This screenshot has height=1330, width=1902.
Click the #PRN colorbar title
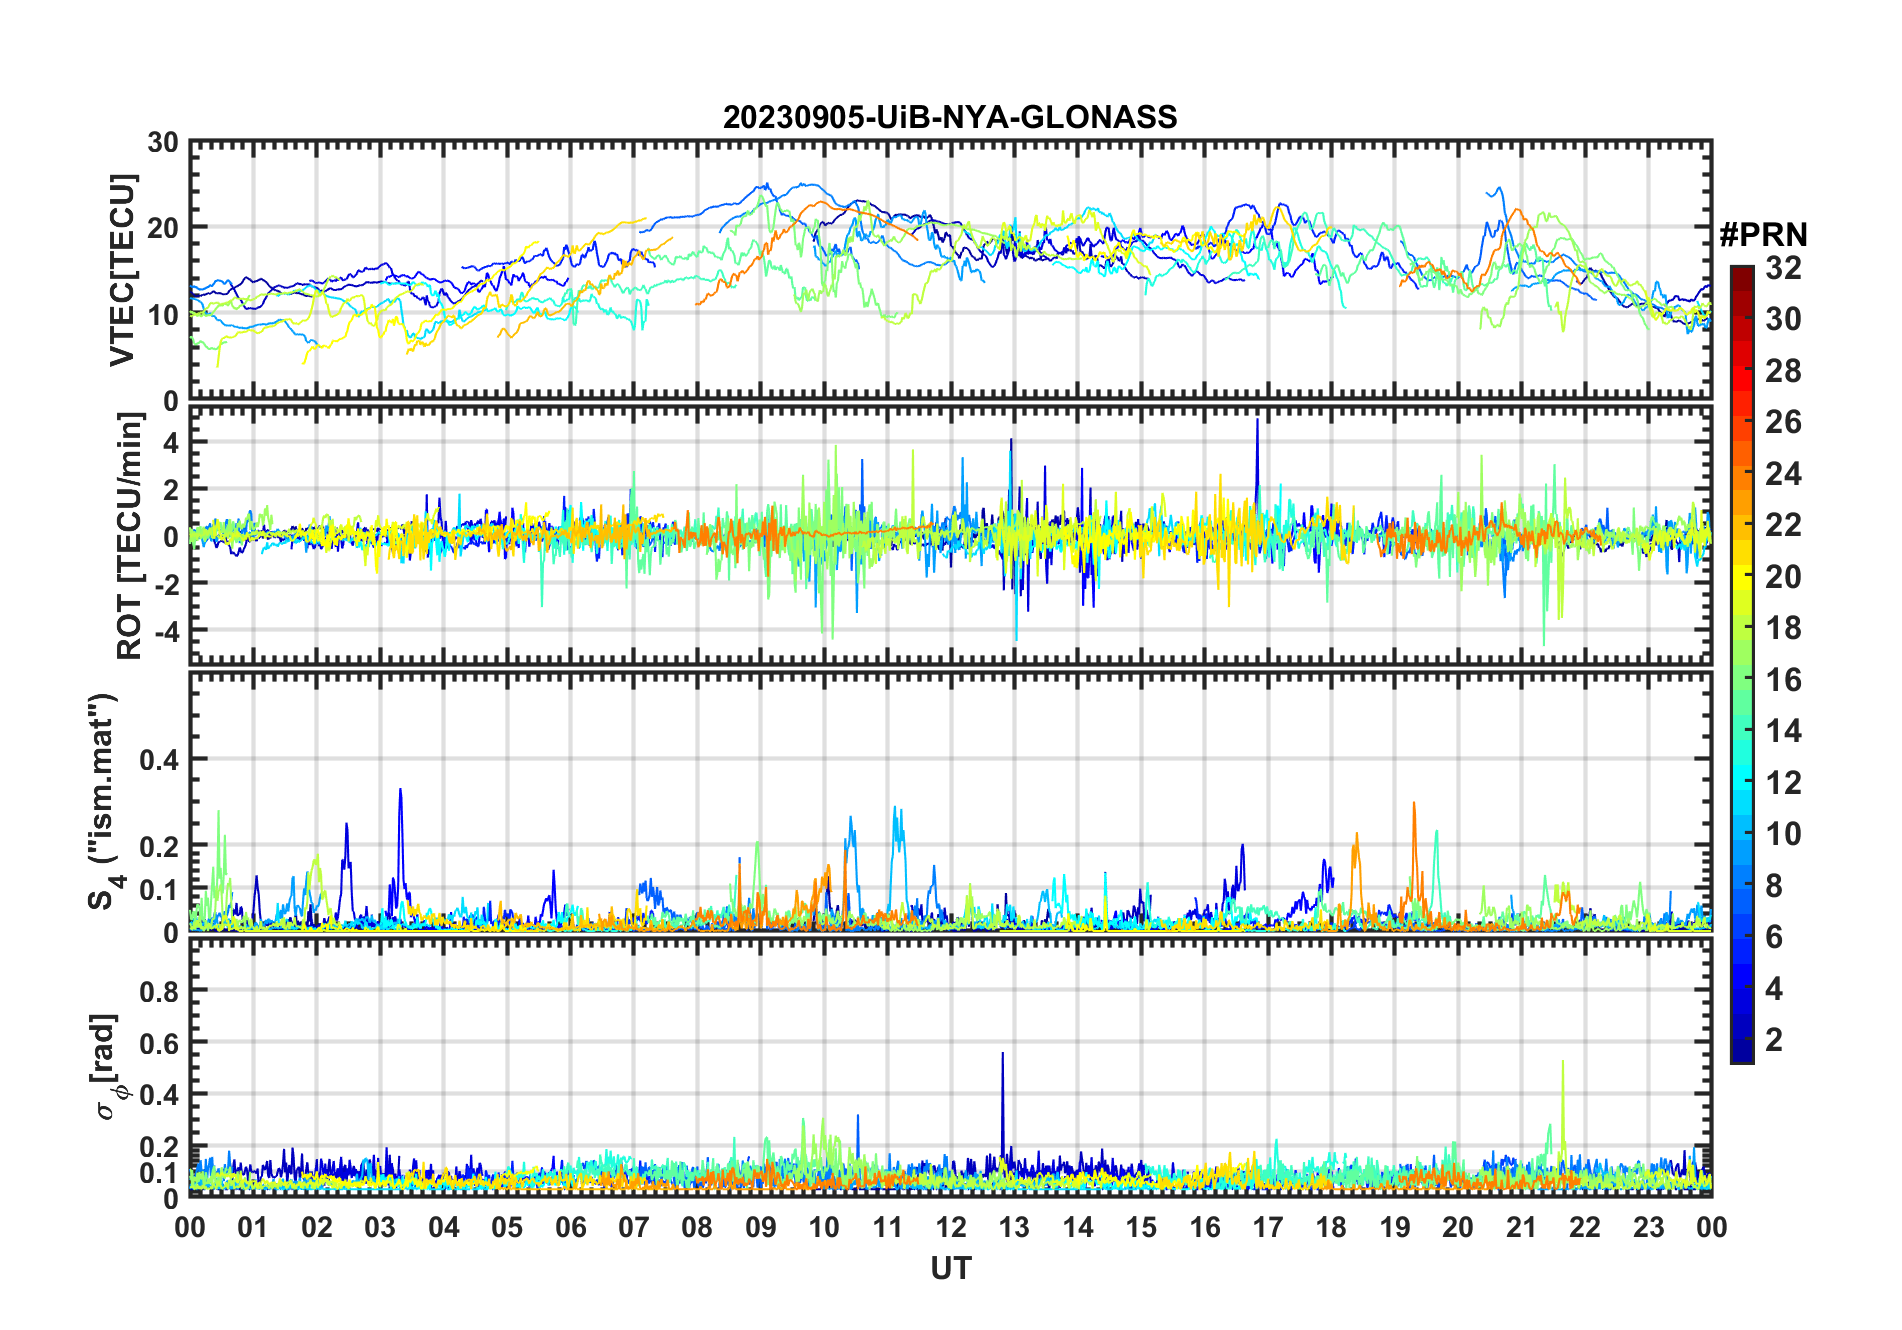pos(1763,235)
